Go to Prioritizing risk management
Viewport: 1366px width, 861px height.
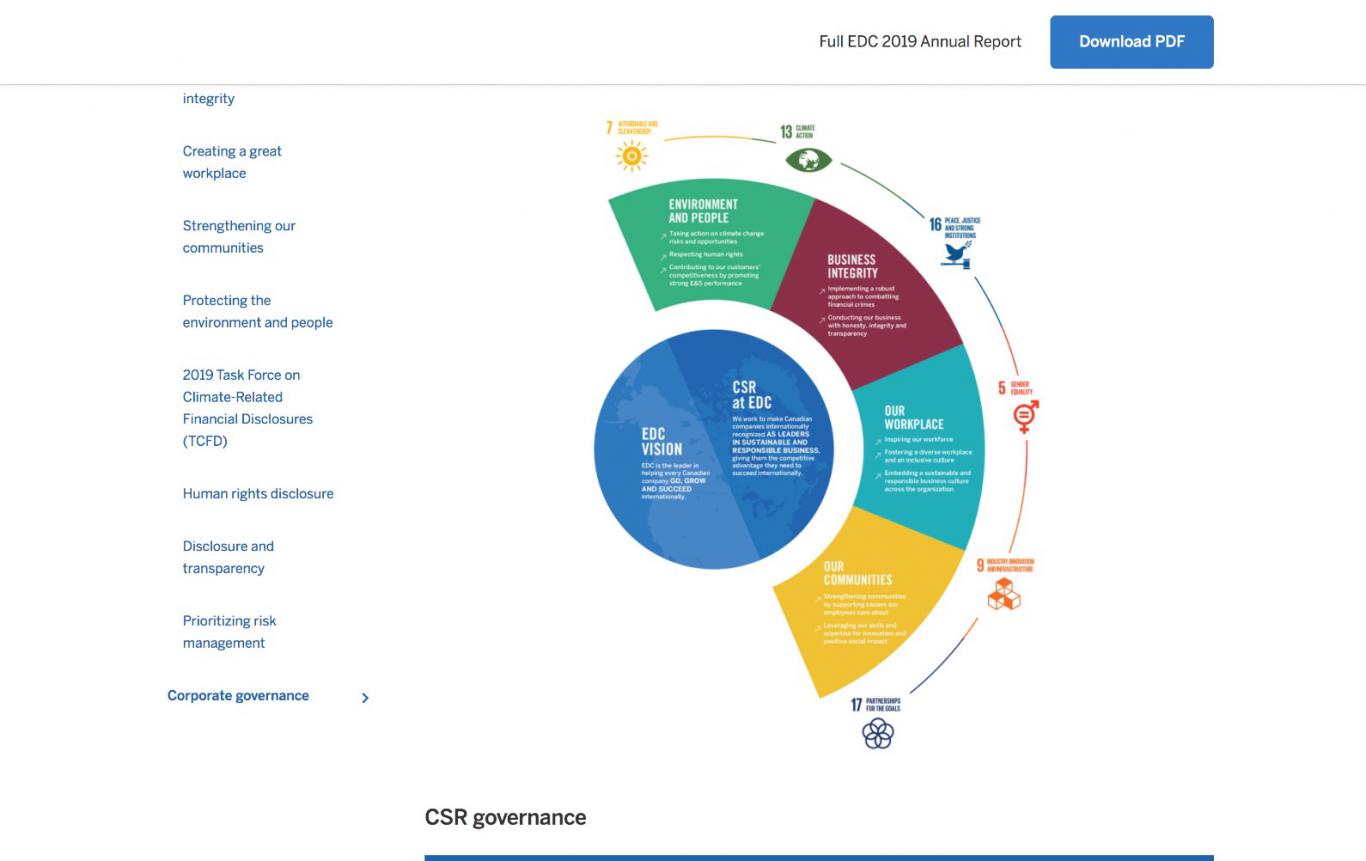[229, 632]
